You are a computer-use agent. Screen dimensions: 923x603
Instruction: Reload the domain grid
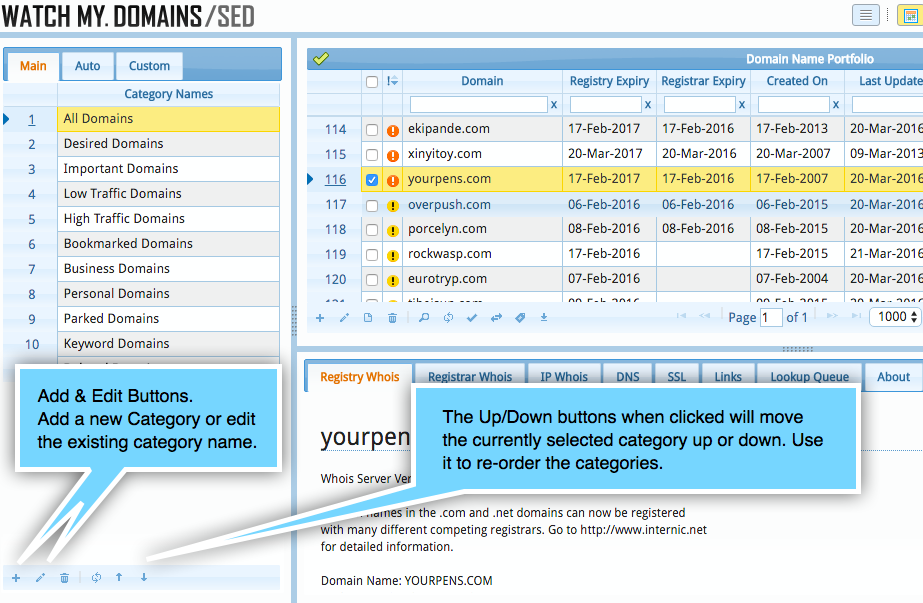click(x=448, y=318)
